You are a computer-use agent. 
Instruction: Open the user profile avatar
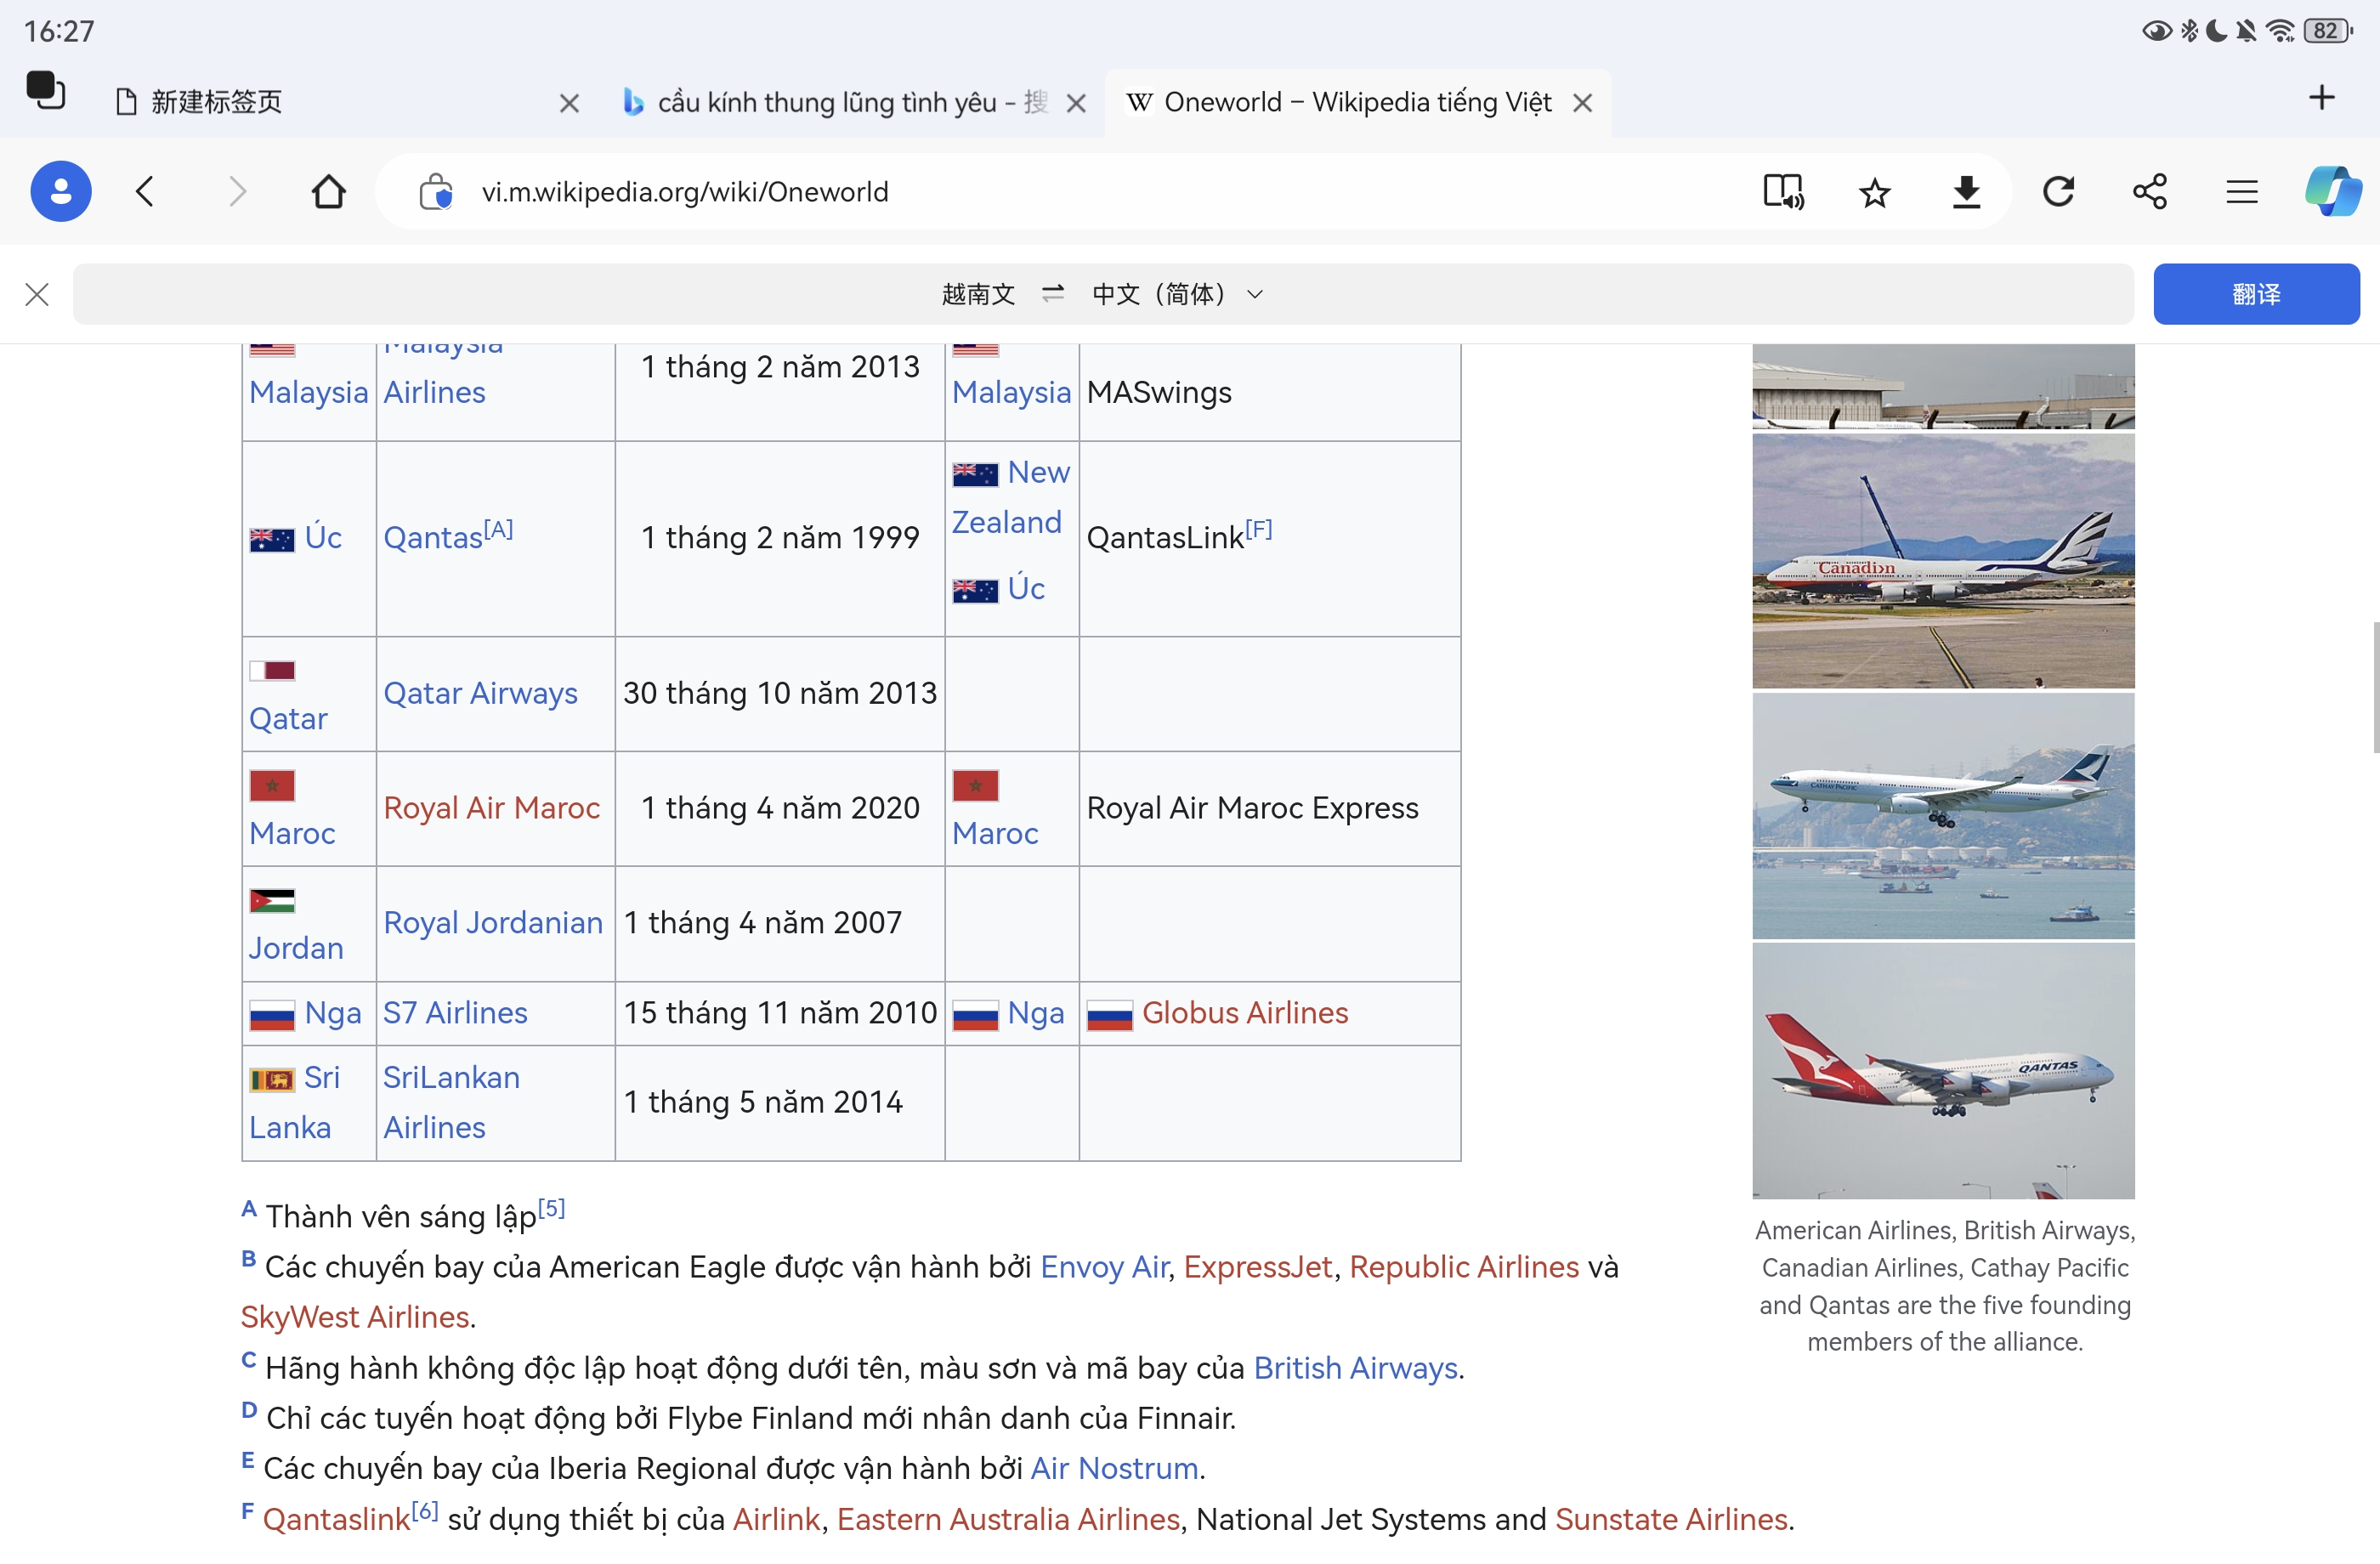[60, 191]
